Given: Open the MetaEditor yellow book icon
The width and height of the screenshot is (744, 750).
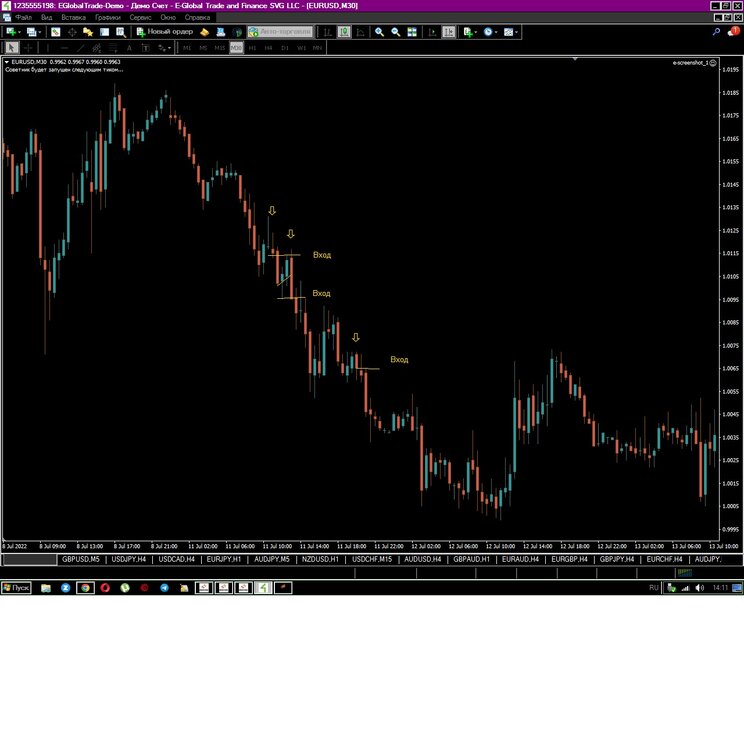Looking at the screenshot, I should click(204, 32).
